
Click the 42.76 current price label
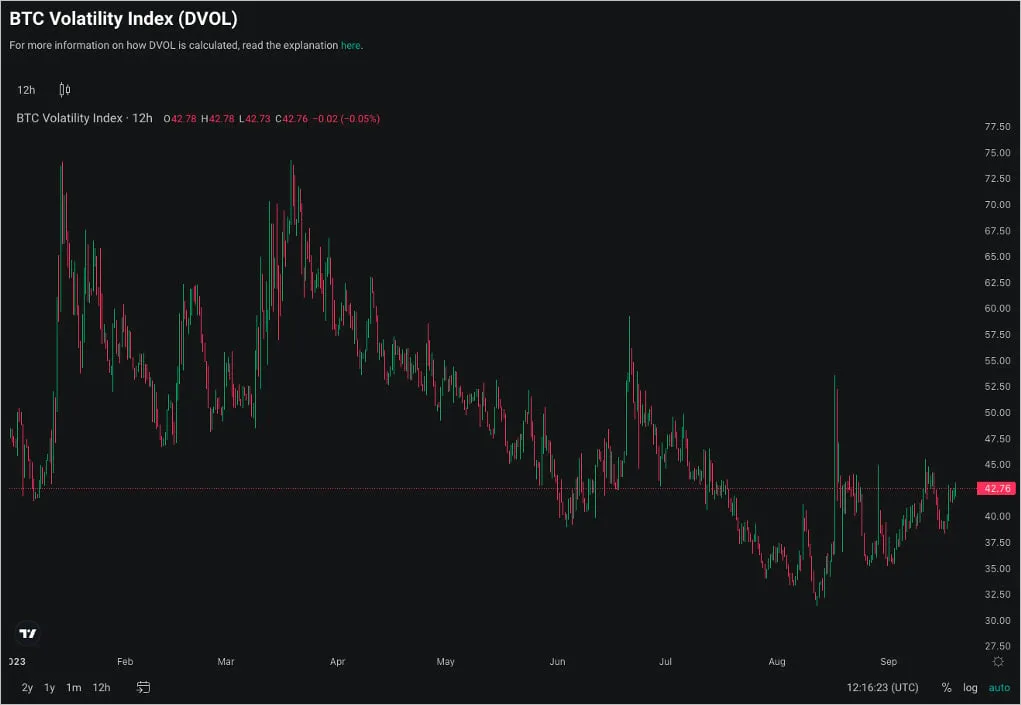tap(996, 488)
